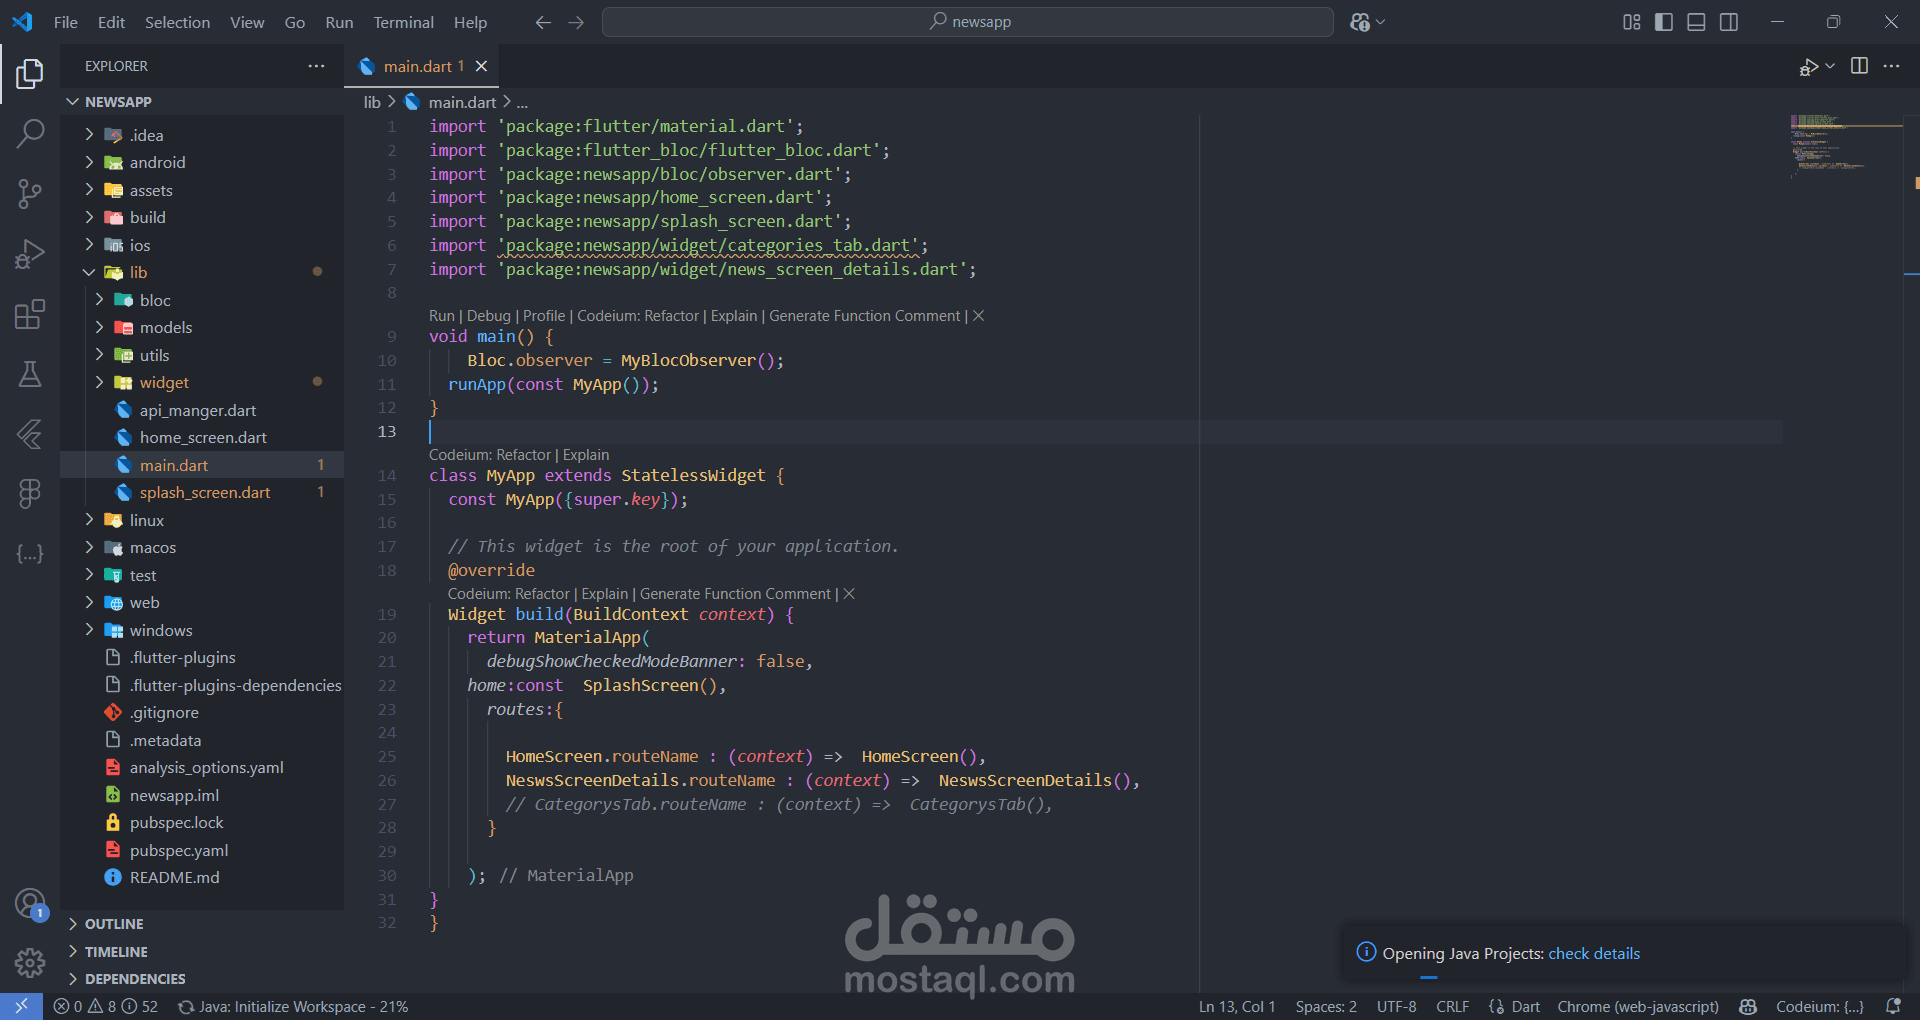The image size is (1920, 1020).
Task: Open the Search view icon
Action: point(30,133)
